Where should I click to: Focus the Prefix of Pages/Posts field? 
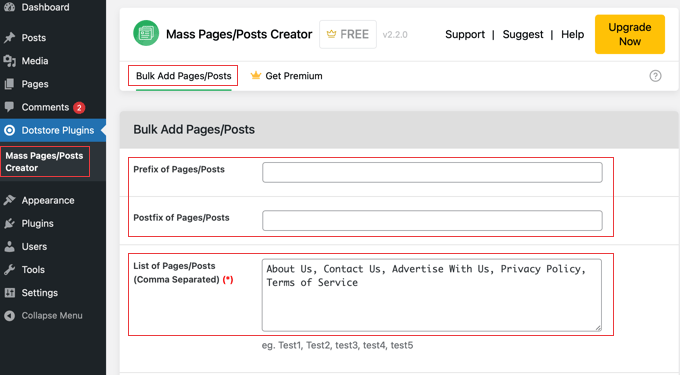tap(432, 173)
